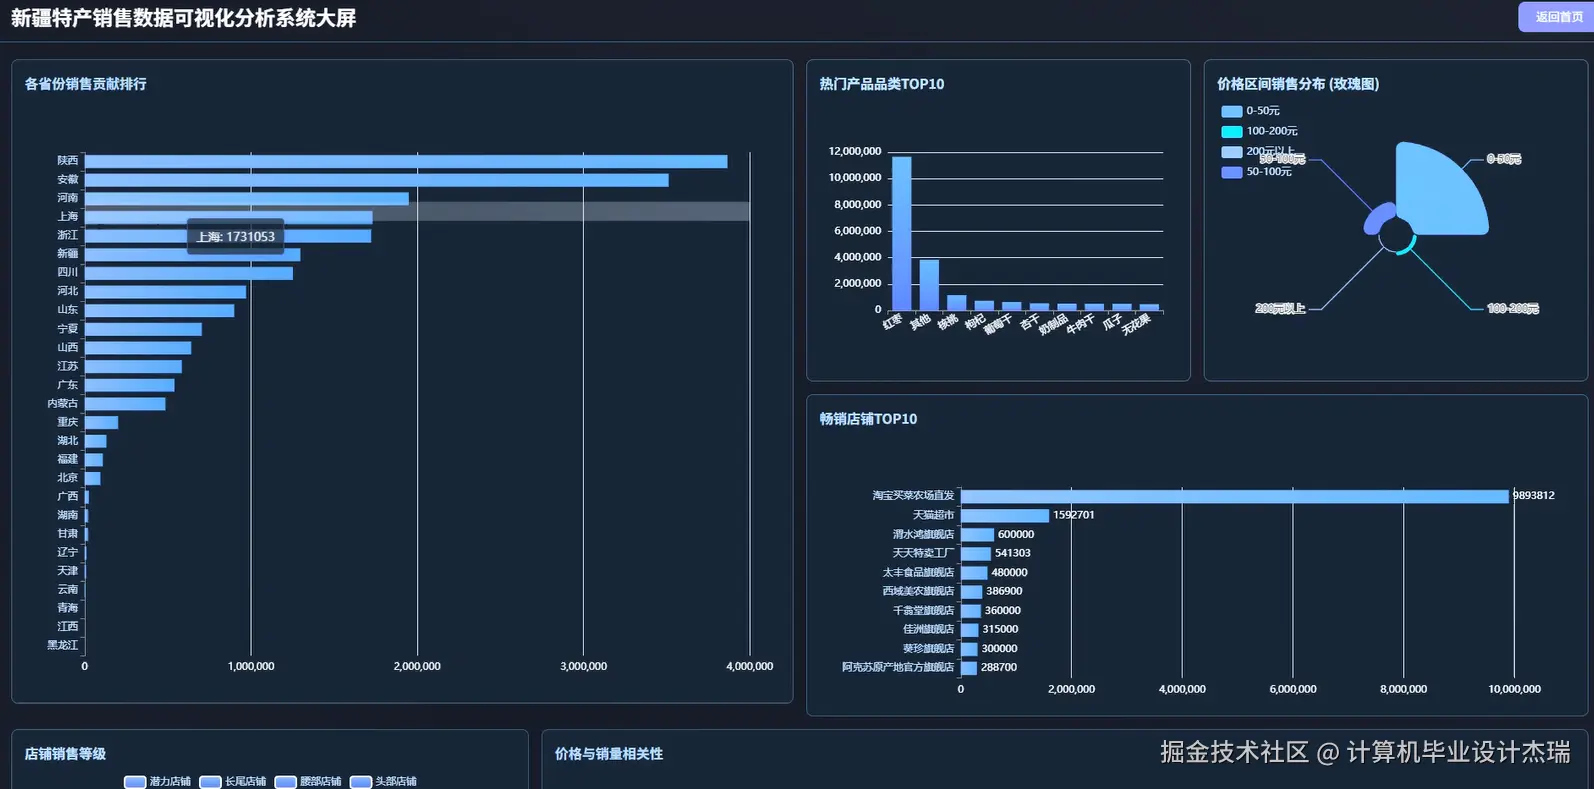1594x789 pixels.
Task: Click the 山西 axis label
Action: [x=67, y=348]
